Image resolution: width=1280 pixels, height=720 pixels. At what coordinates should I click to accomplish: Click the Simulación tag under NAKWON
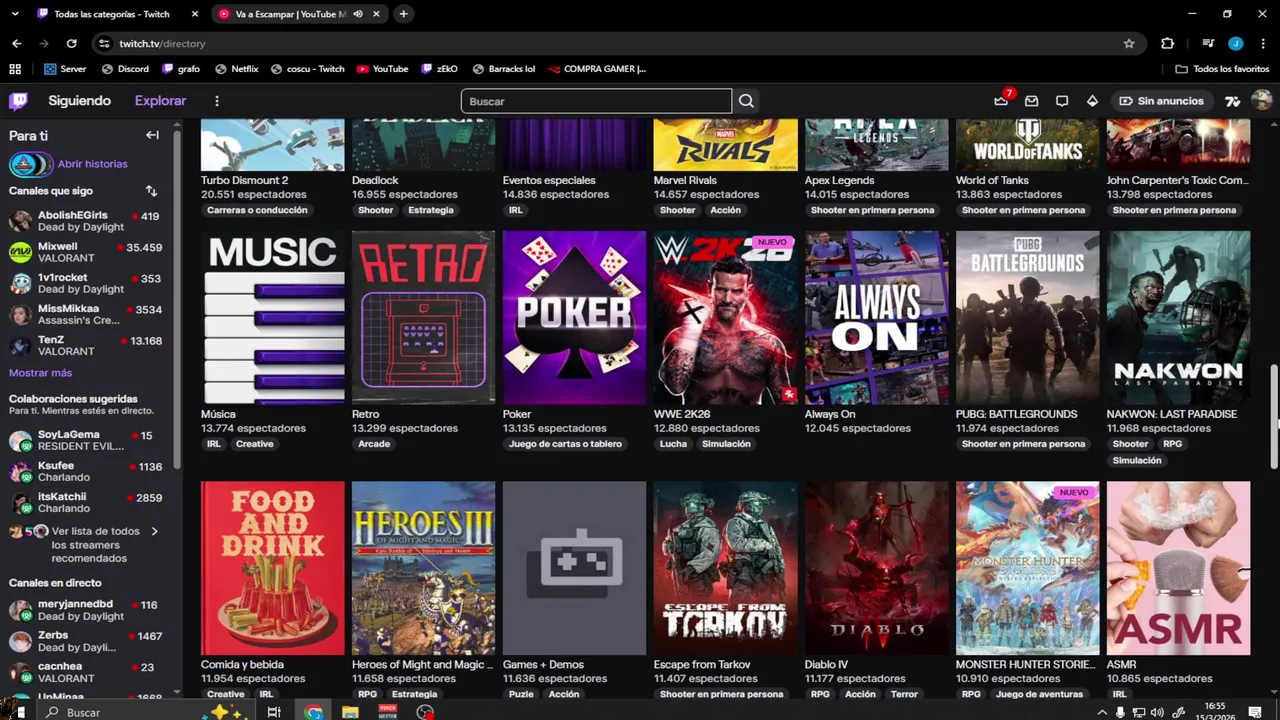pyautogui.click(x=1137, y=461)
